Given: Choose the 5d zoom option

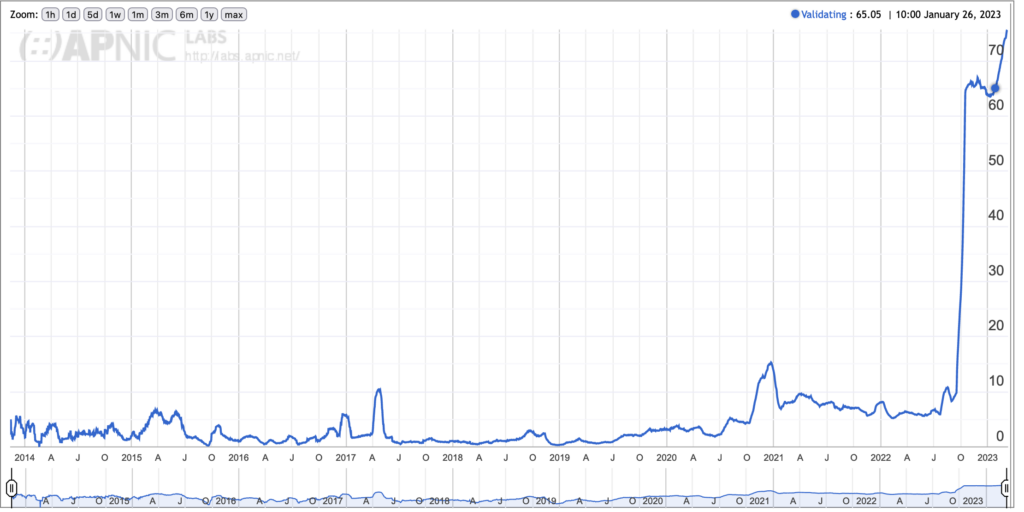Looking at the screenshot, I should pos(93,15).
